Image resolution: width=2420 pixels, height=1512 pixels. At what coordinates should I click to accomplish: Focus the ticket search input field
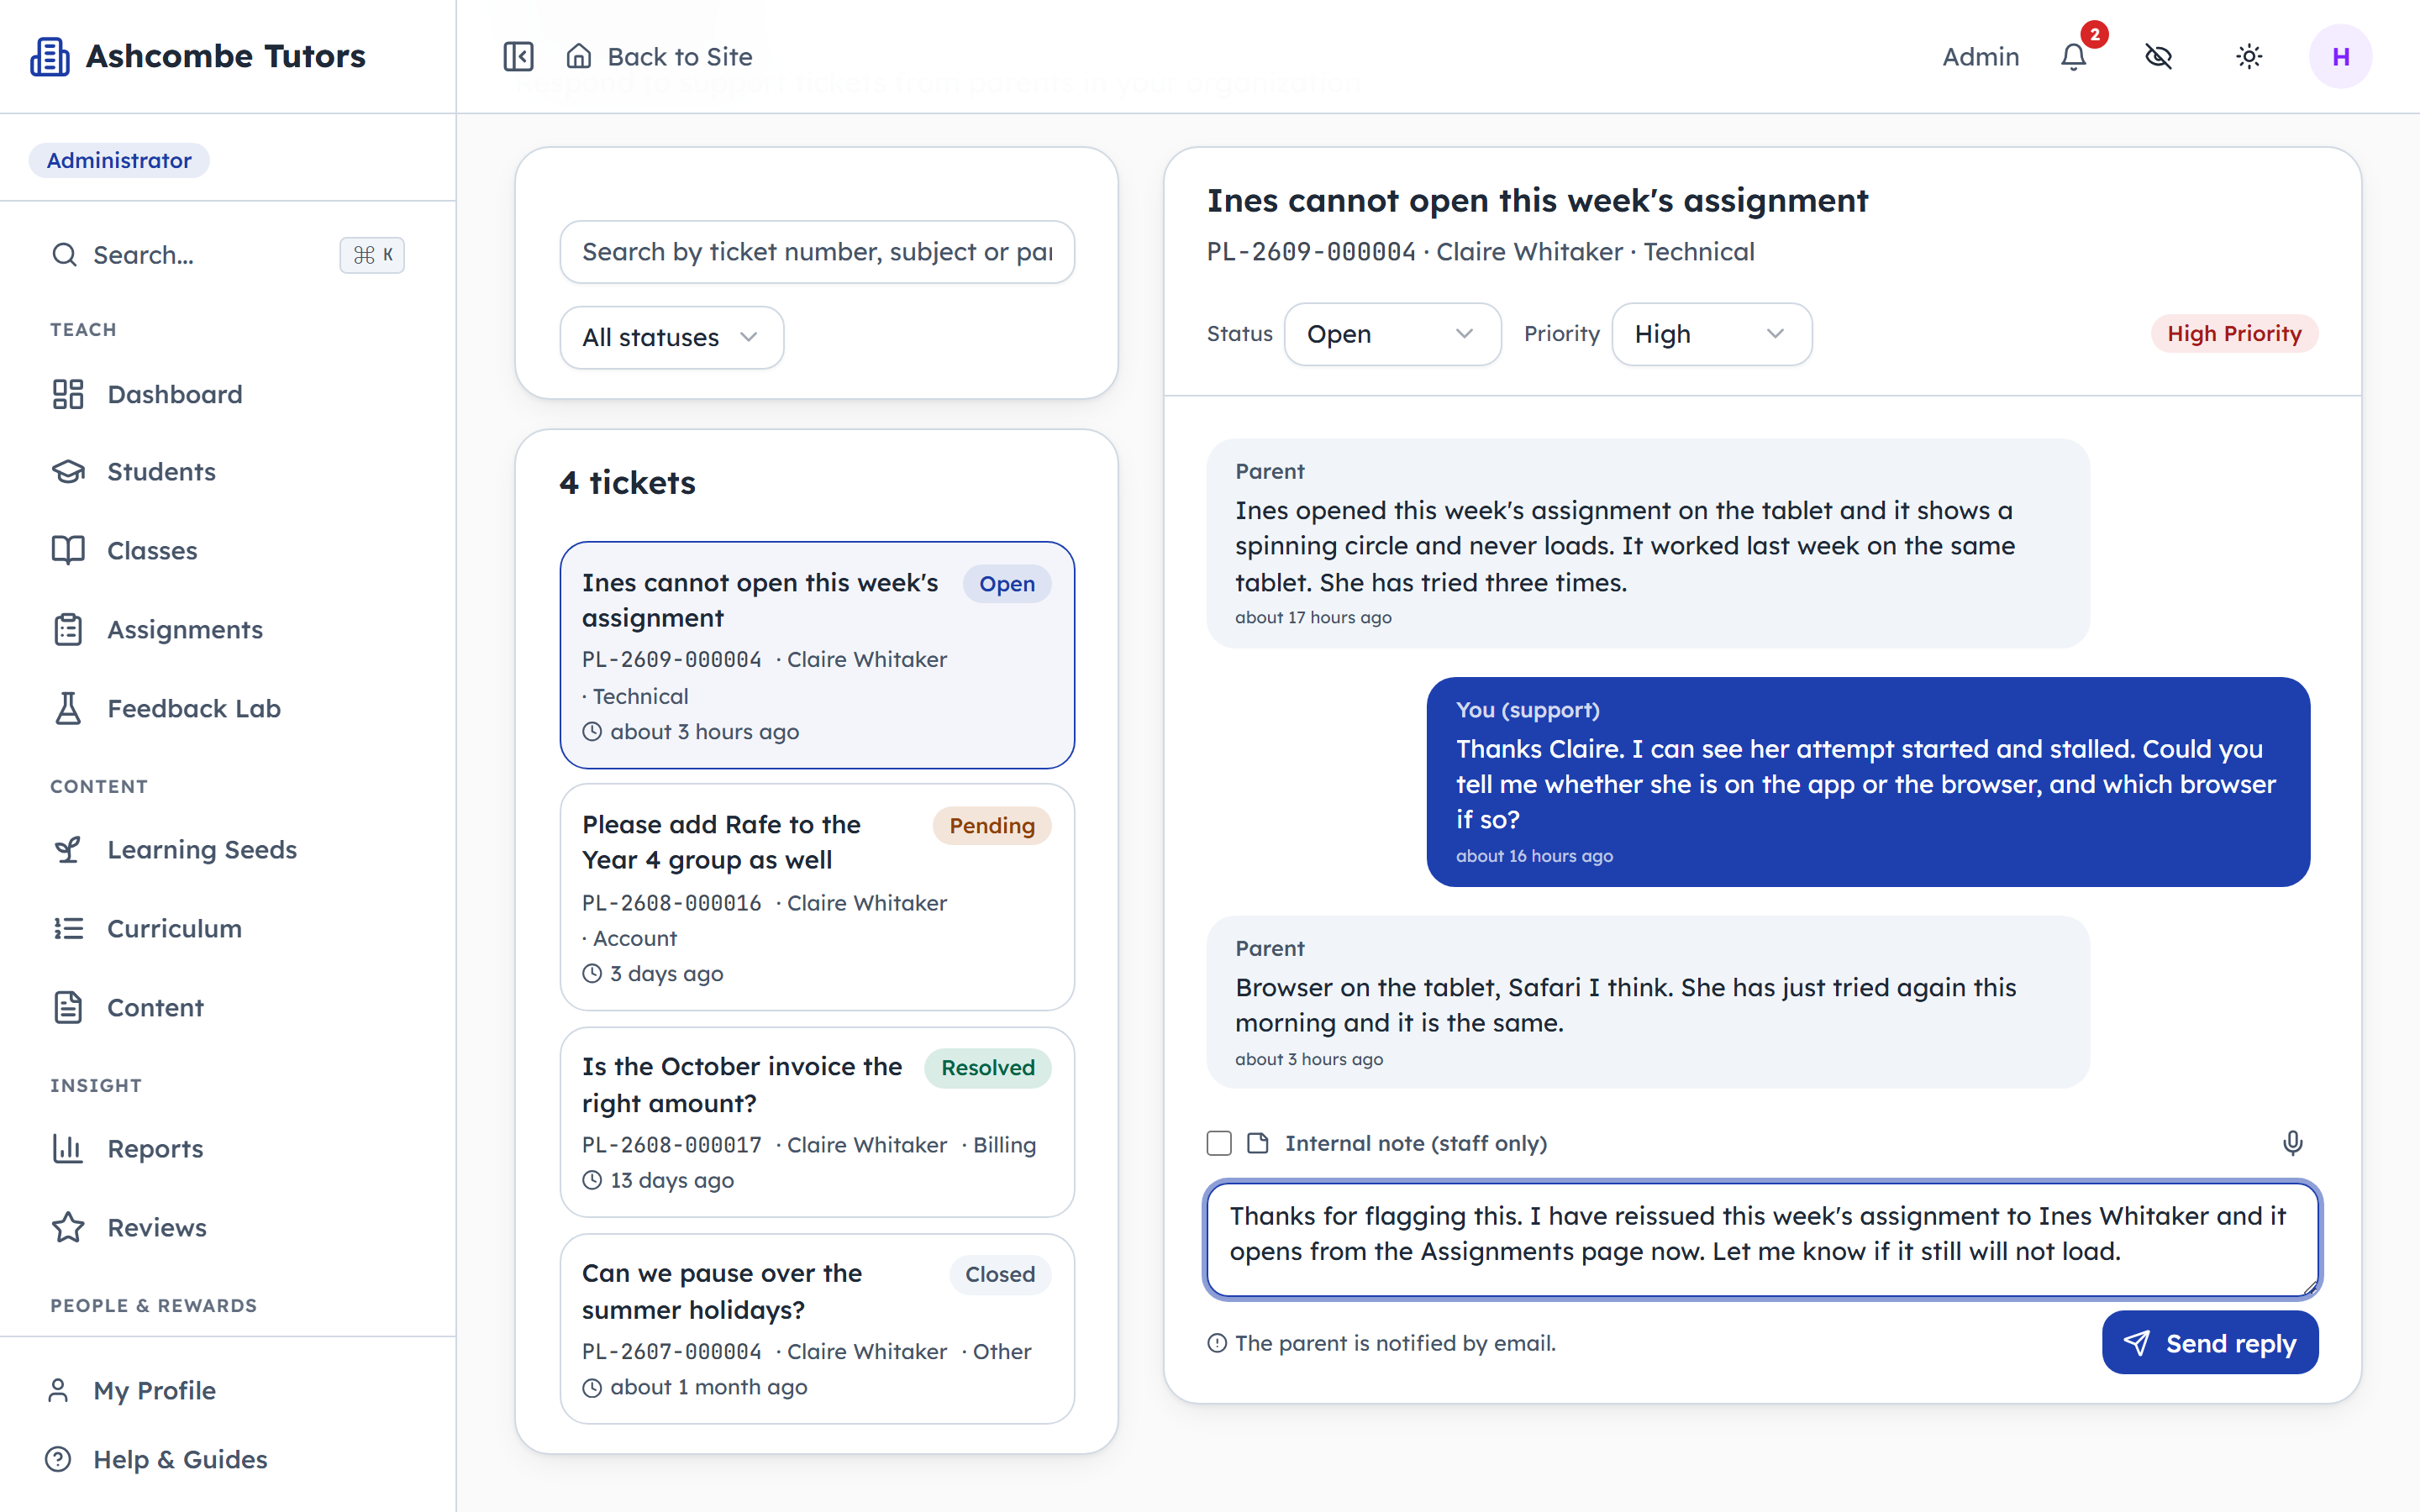click(x=817, y=252)
